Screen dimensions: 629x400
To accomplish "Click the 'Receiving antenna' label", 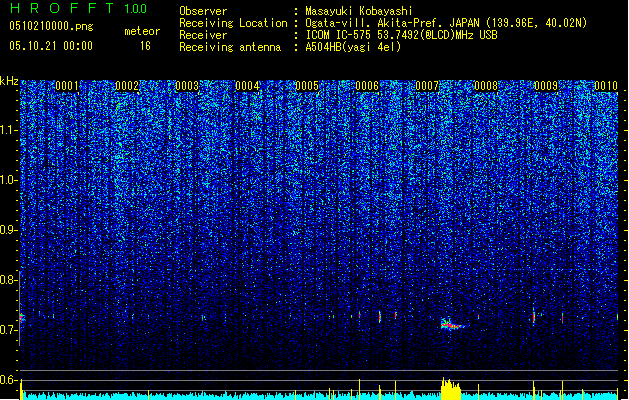I will (x=230, y=47).
